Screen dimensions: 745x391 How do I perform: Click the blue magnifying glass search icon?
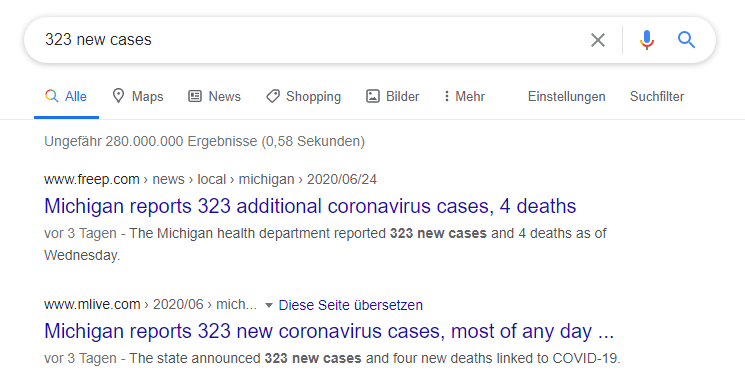(686, 40)
